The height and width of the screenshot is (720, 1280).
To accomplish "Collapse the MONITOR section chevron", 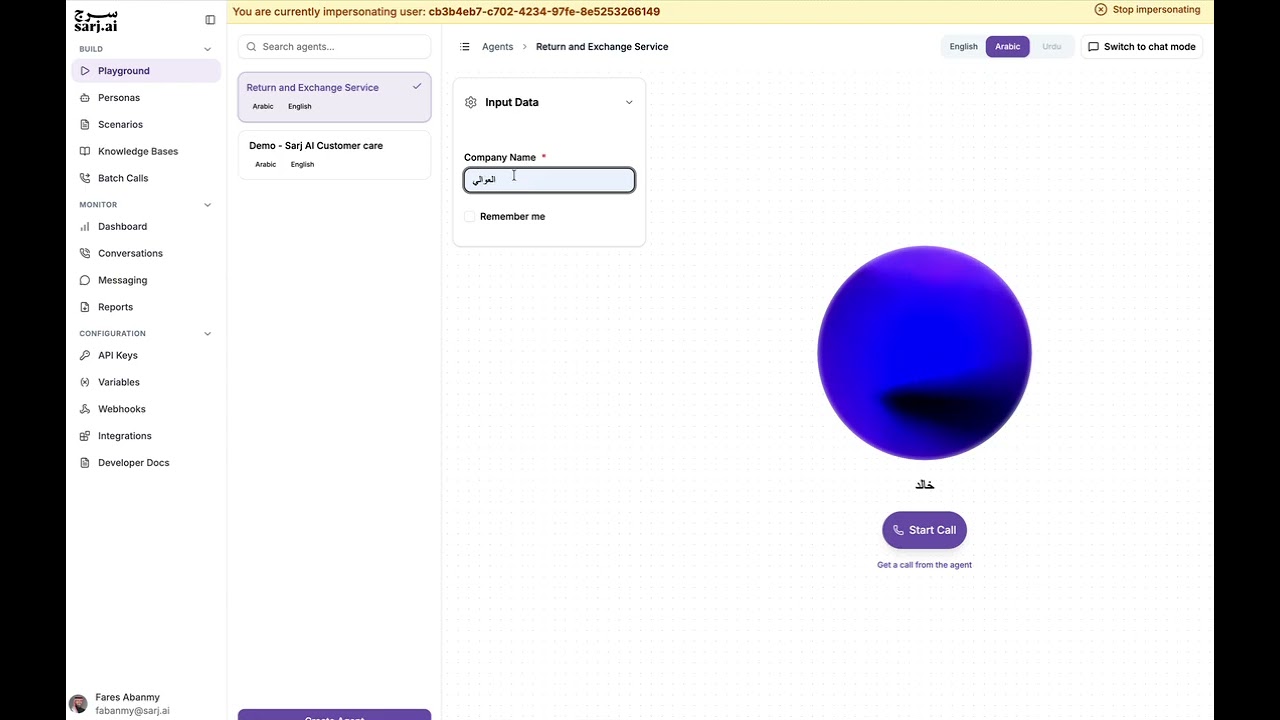I will click(208, 205).
